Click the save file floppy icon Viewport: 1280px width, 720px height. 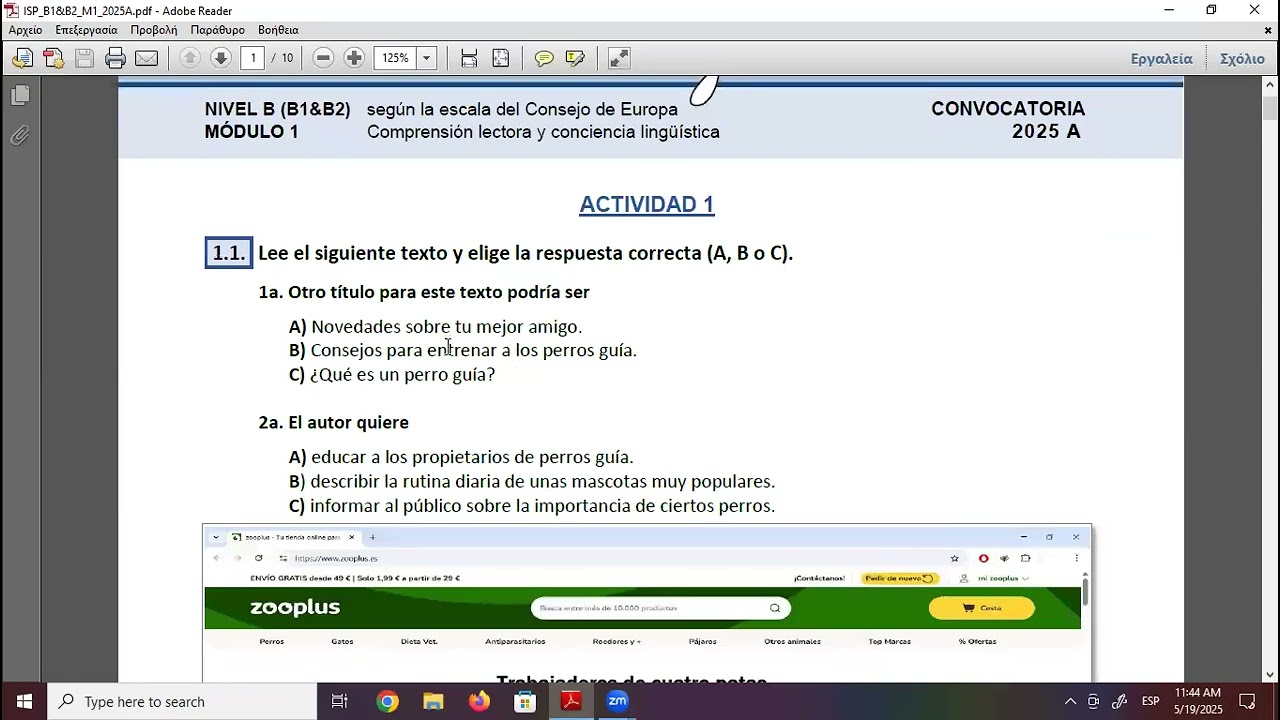pos(84,58)
